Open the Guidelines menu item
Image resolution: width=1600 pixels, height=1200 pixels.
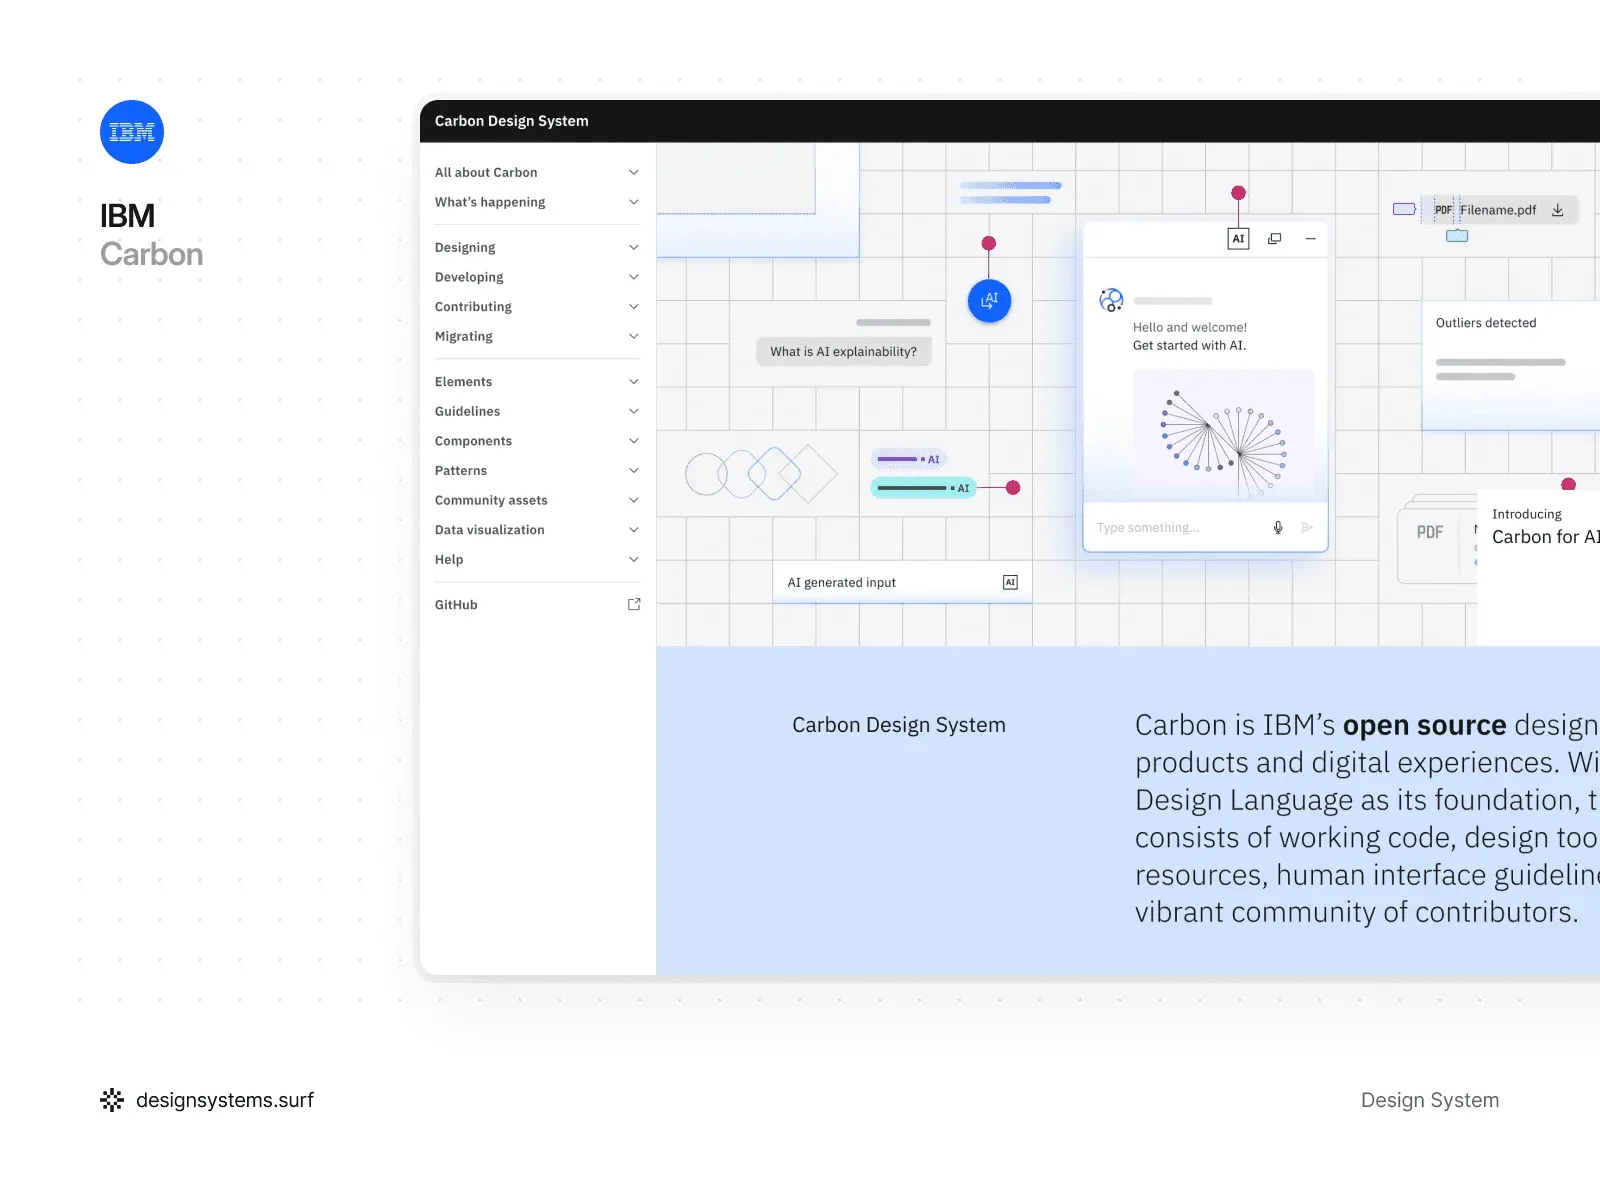[x=467, y=411]
